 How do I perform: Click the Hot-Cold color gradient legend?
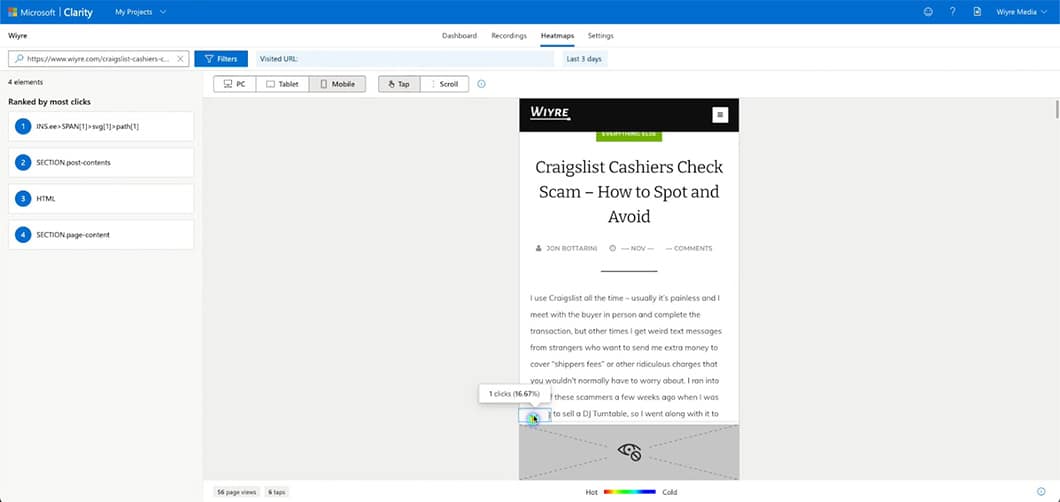pyautogui.click(x=629, y=492)
